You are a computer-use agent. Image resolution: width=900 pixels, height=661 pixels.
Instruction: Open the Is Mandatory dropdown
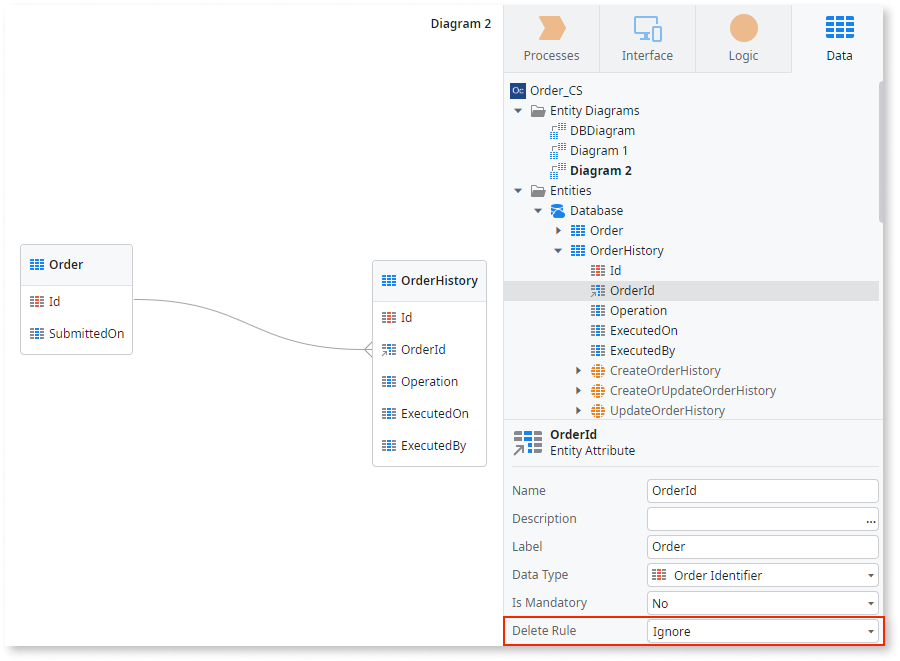click(869, 603)
